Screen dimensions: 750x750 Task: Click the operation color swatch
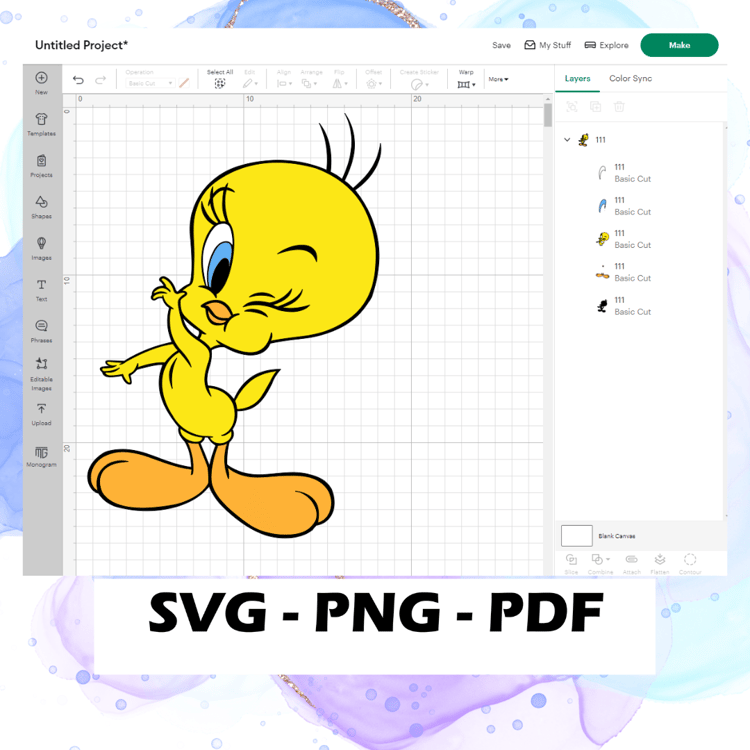(x=184, y=83)
